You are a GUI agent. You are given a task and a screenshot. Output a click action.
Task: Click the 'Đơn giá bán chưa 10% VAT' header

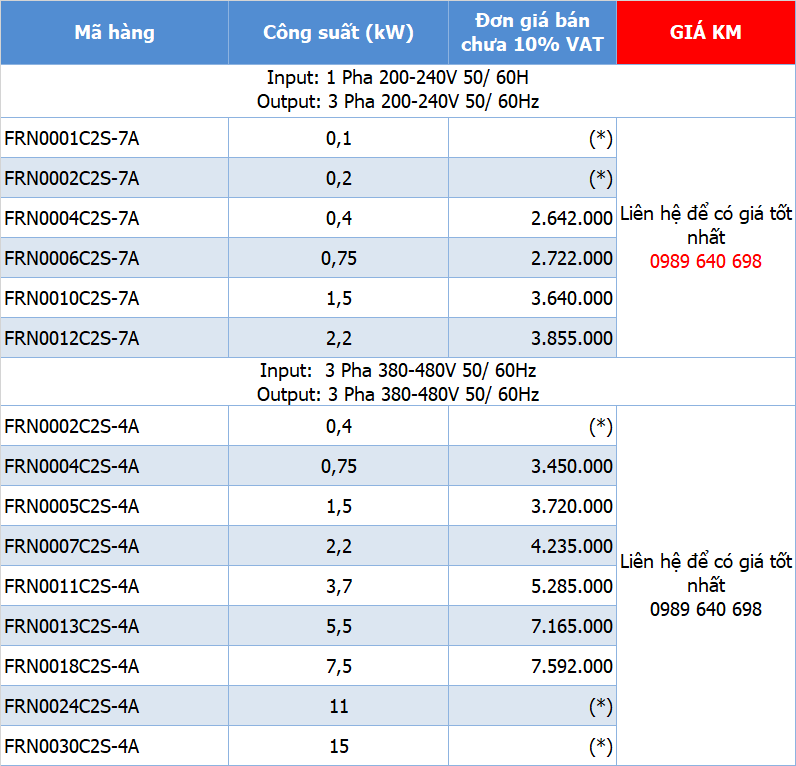pos(532,33)
